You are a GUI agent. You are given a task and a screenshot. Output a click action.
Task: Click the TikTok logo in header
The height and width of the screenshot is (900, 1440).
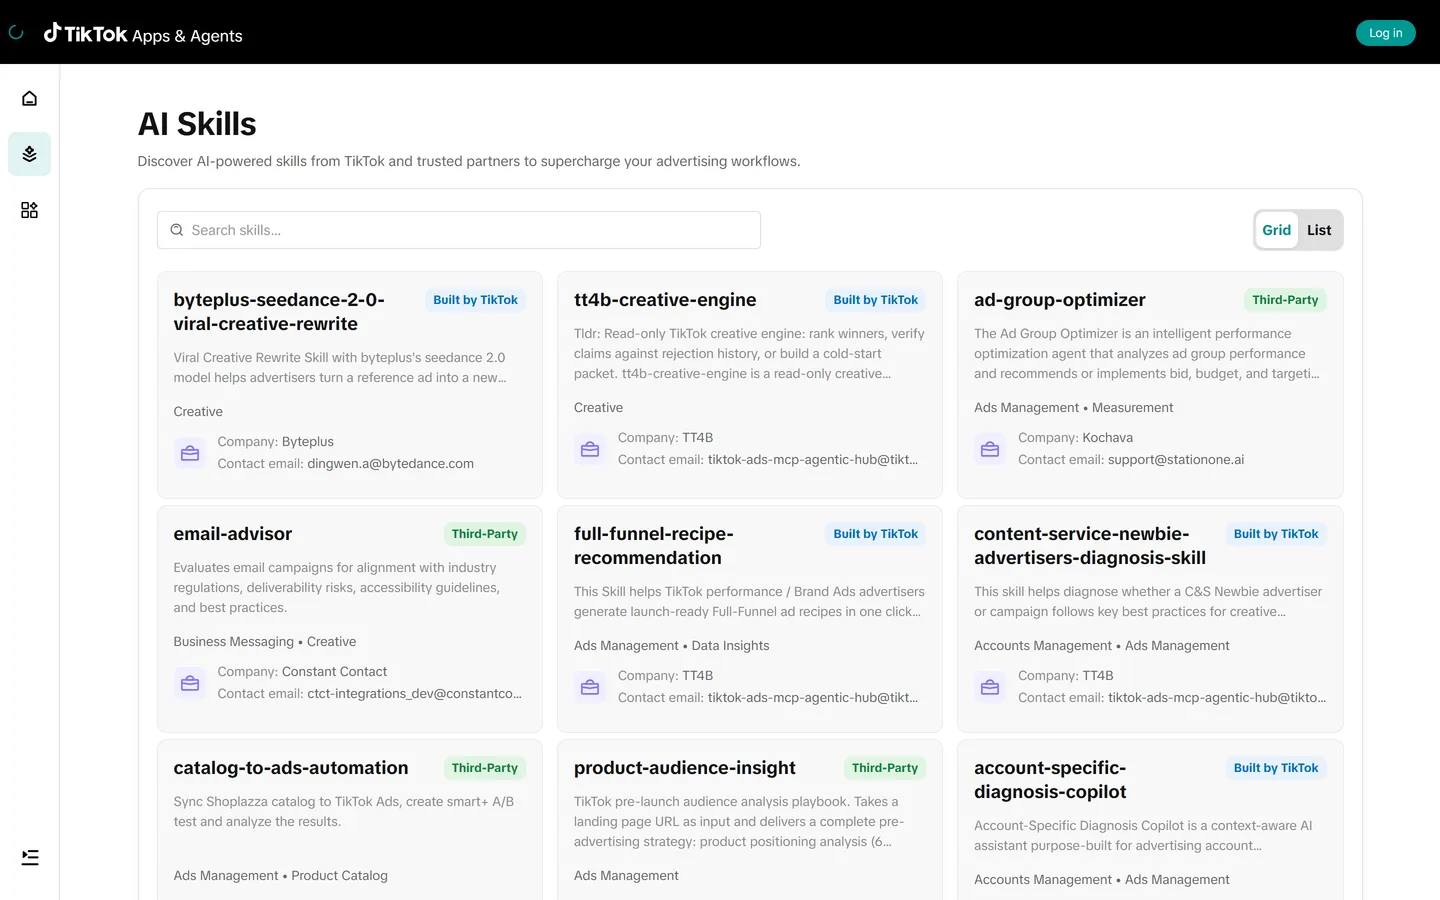click(85, 33)
